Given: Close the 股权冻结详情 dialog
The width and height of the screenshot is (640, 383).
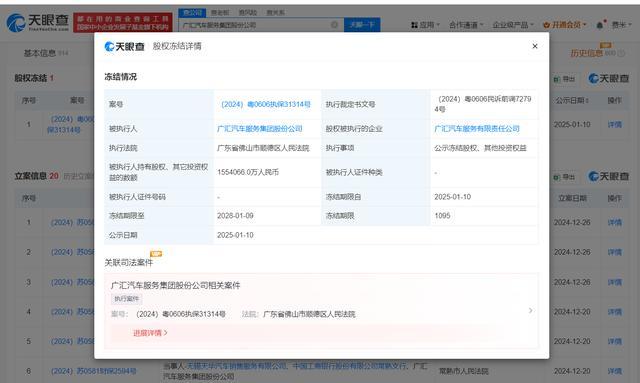Looking at the screenshot, I should point(535,46).
